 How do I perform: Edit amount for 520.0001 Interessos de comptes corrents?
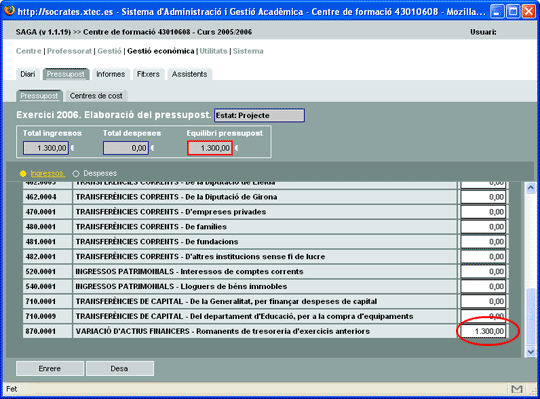(x=483, y=272)
